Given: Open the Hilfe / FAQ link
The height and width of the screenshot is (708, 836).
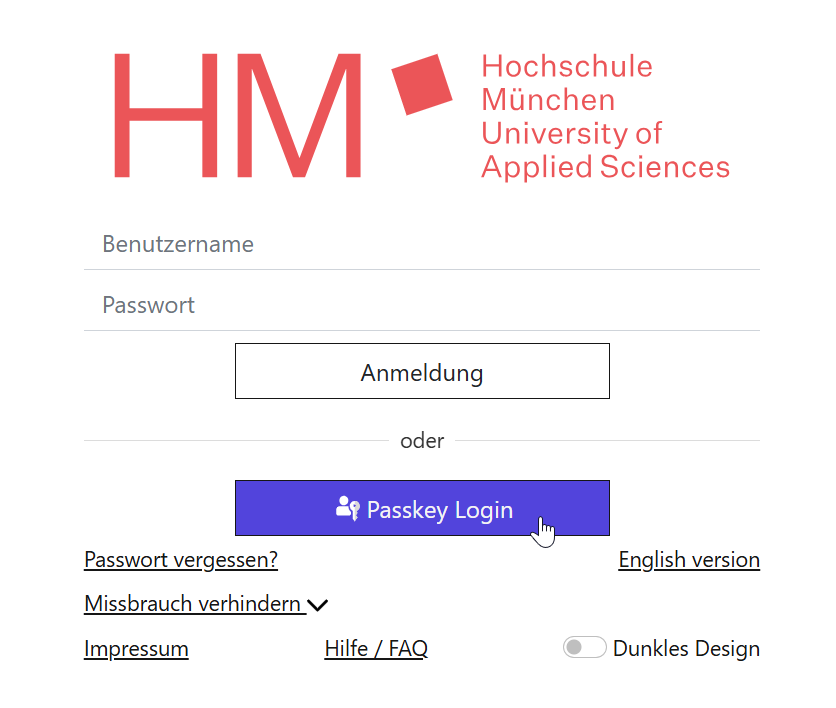Looking at the screenshot, I should pos(376,649).
